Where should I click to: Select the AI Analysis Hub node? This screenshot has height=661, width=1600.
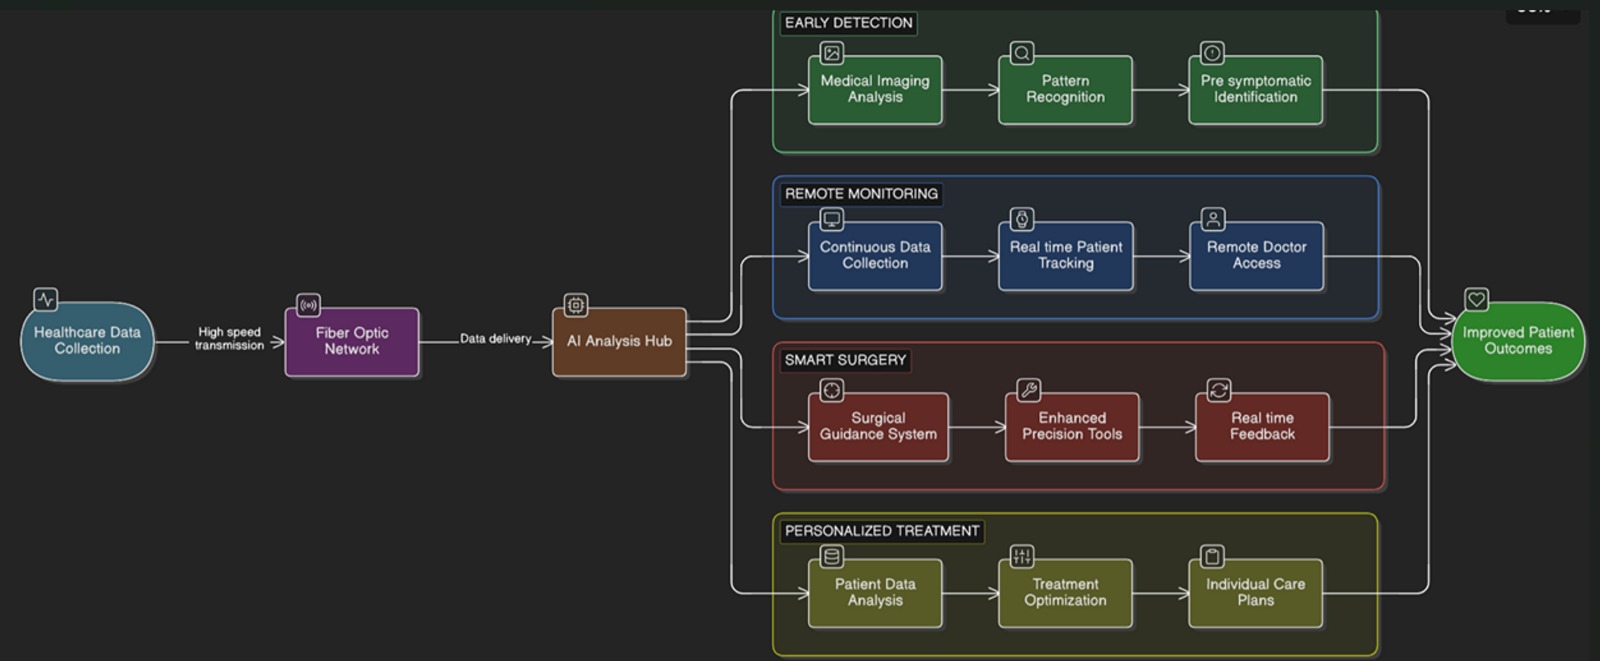coord(619,342)
